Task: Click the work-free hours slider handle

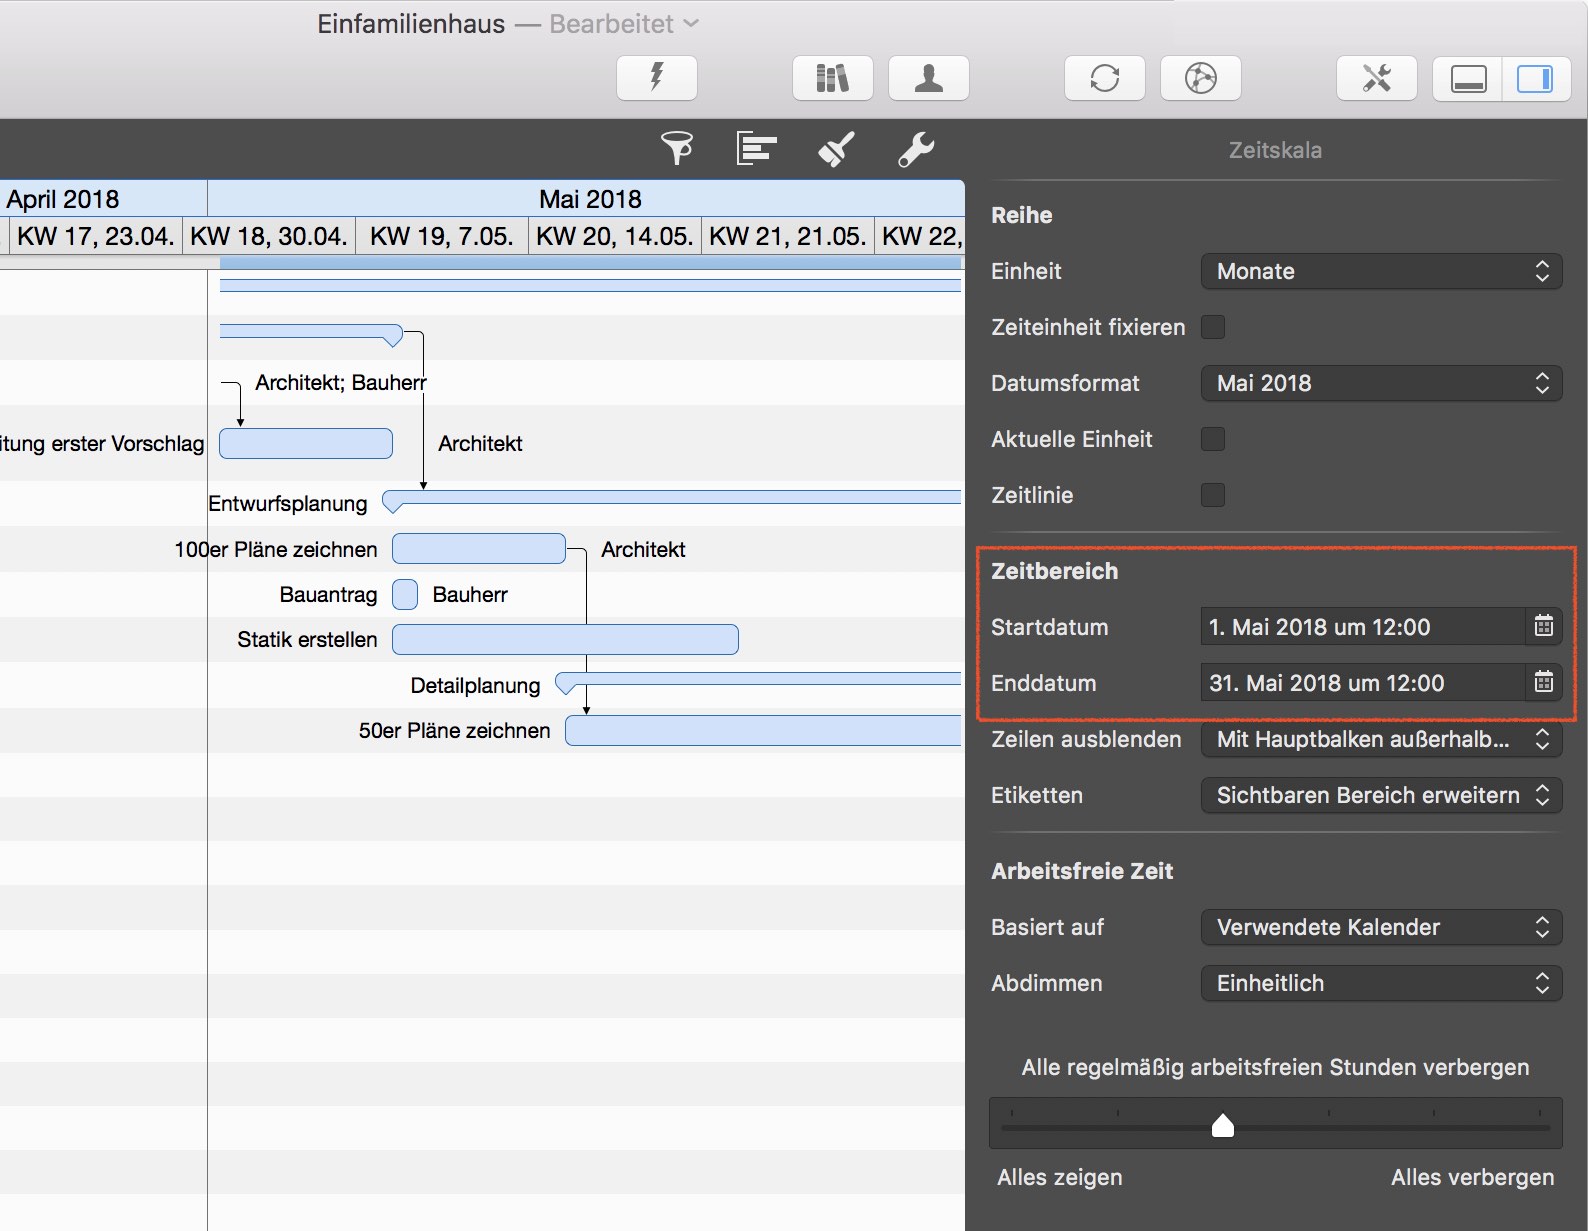Action: click(x=1222, y=1126)
